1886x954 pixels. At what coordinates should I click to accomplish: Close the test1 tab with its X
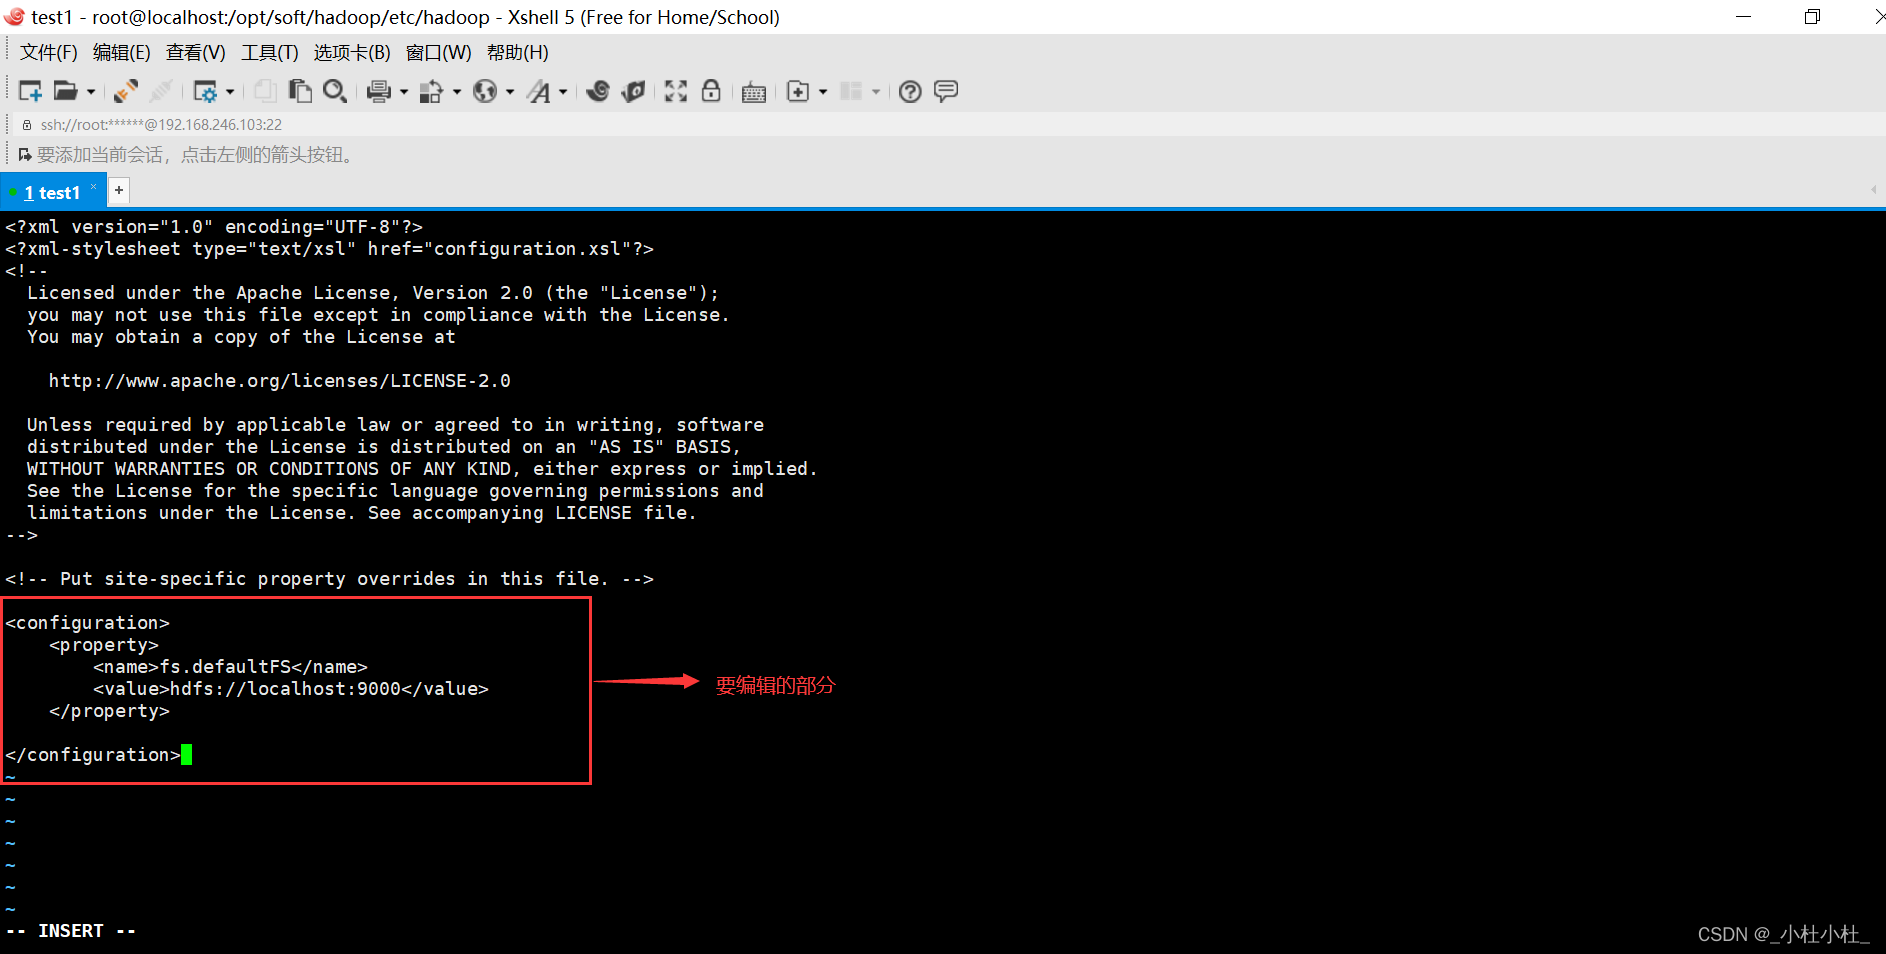(94, 186)
